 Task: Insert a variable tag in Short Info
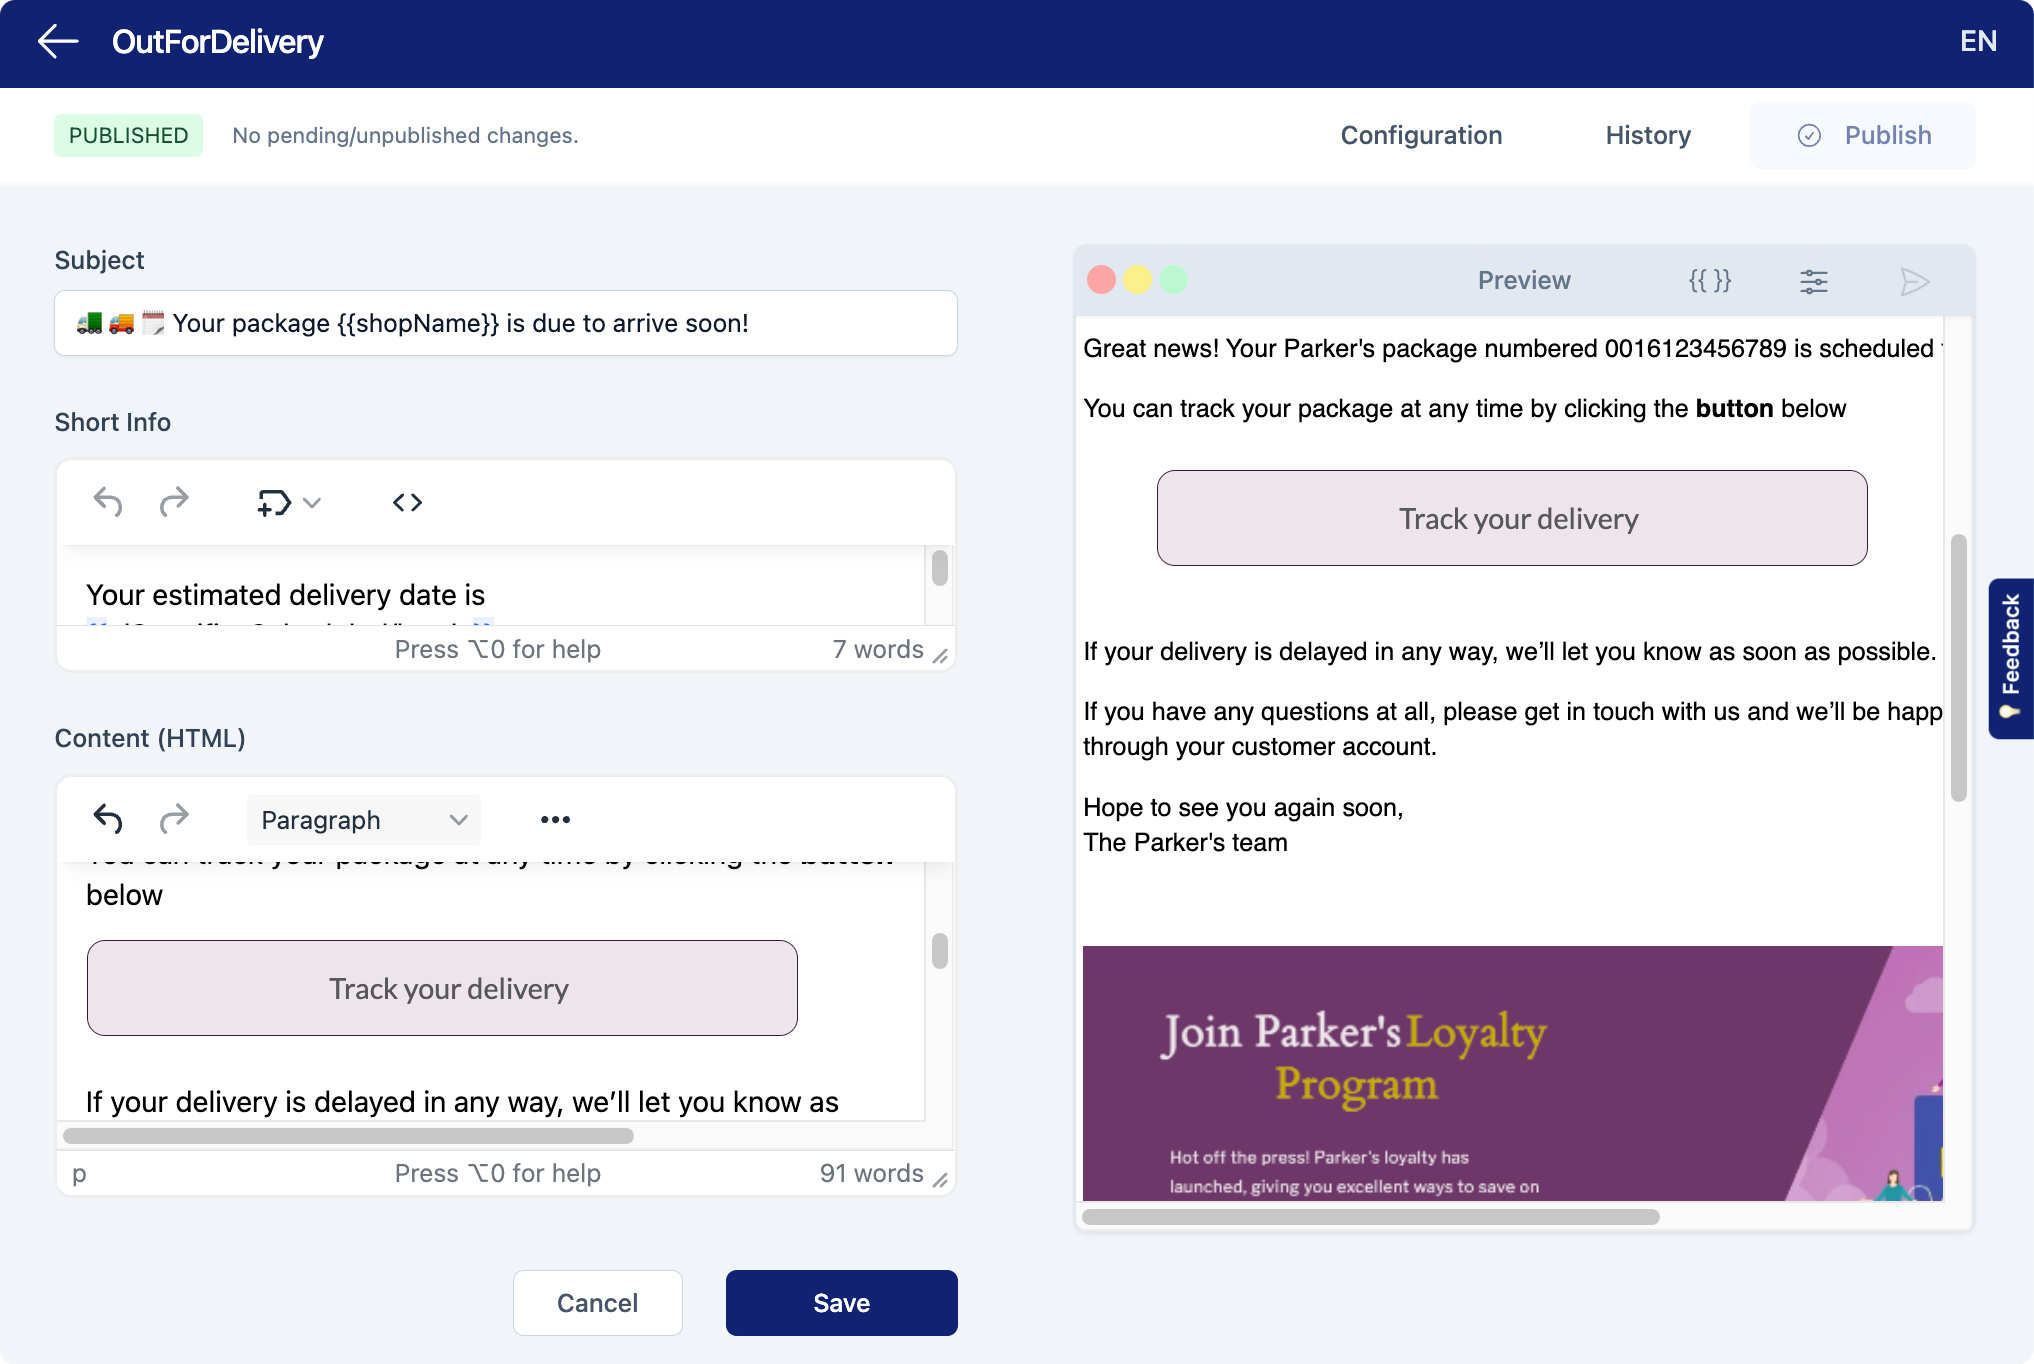pos(271,502)
